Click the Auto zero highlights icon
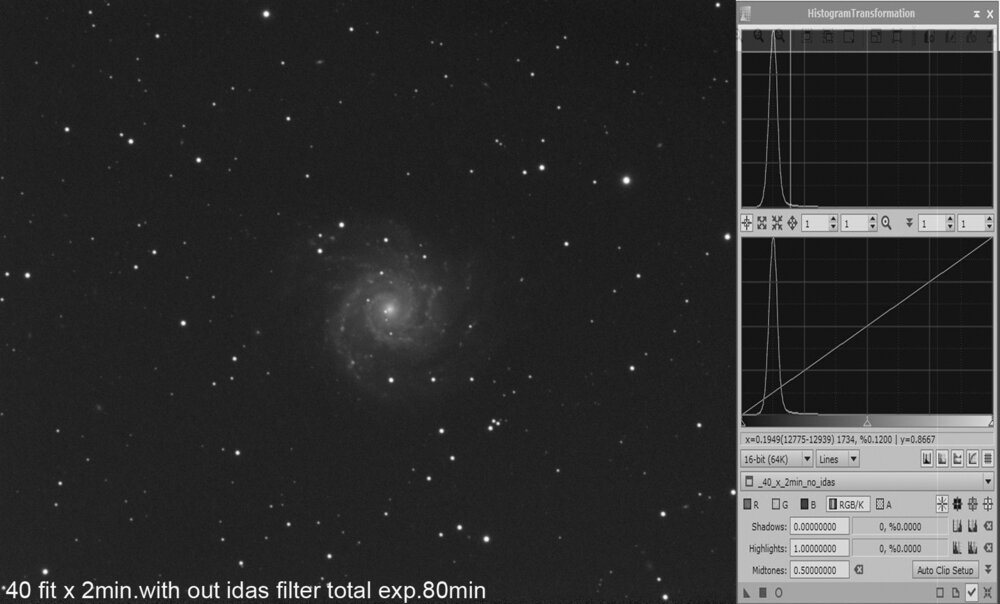1000x604 pixels. pyautogui.click(x=957, y=548)
